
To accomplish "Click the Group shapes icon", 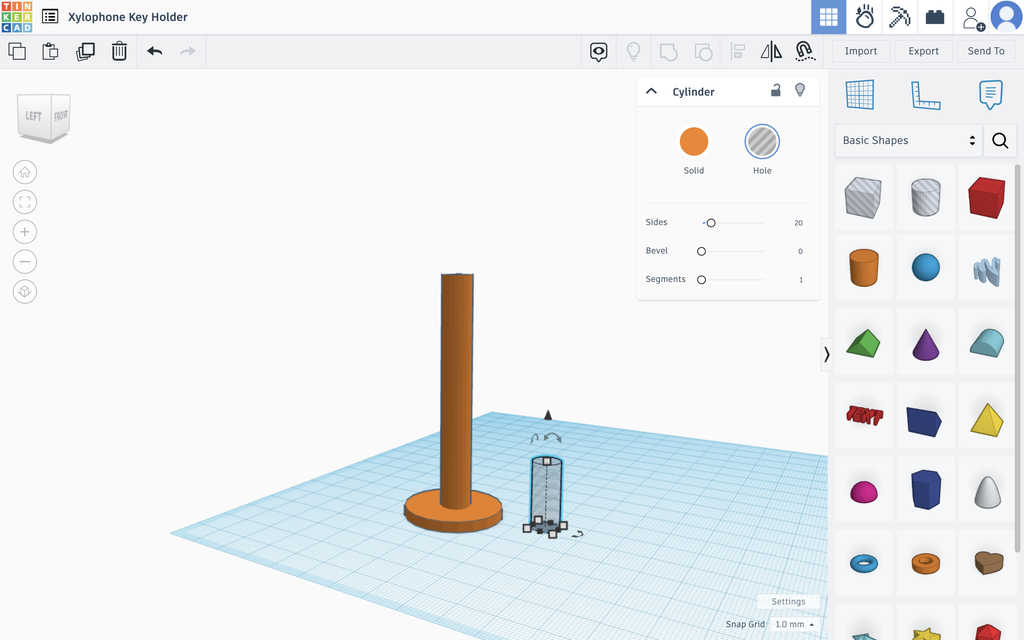I will (668, 52).
